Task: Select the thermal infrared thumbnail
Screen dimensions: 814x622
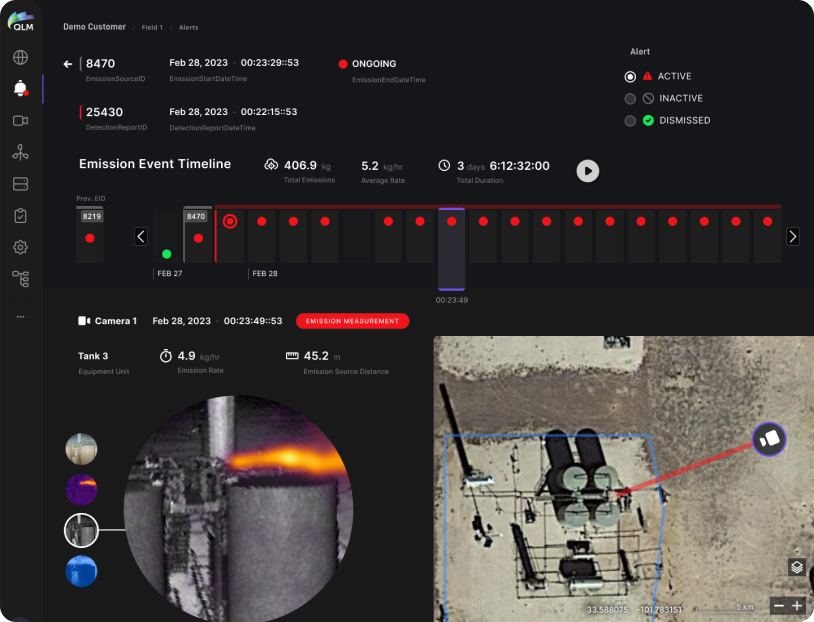Action: coord(81,489)
